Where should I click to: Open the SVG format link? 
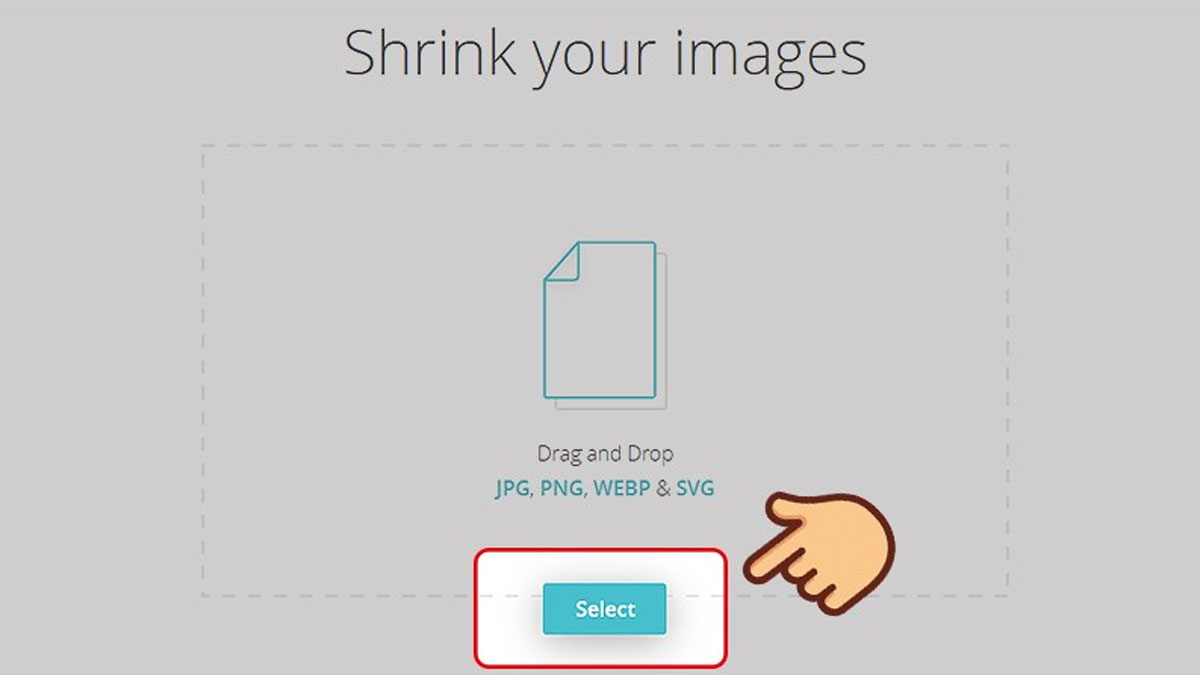pos(695,489)
